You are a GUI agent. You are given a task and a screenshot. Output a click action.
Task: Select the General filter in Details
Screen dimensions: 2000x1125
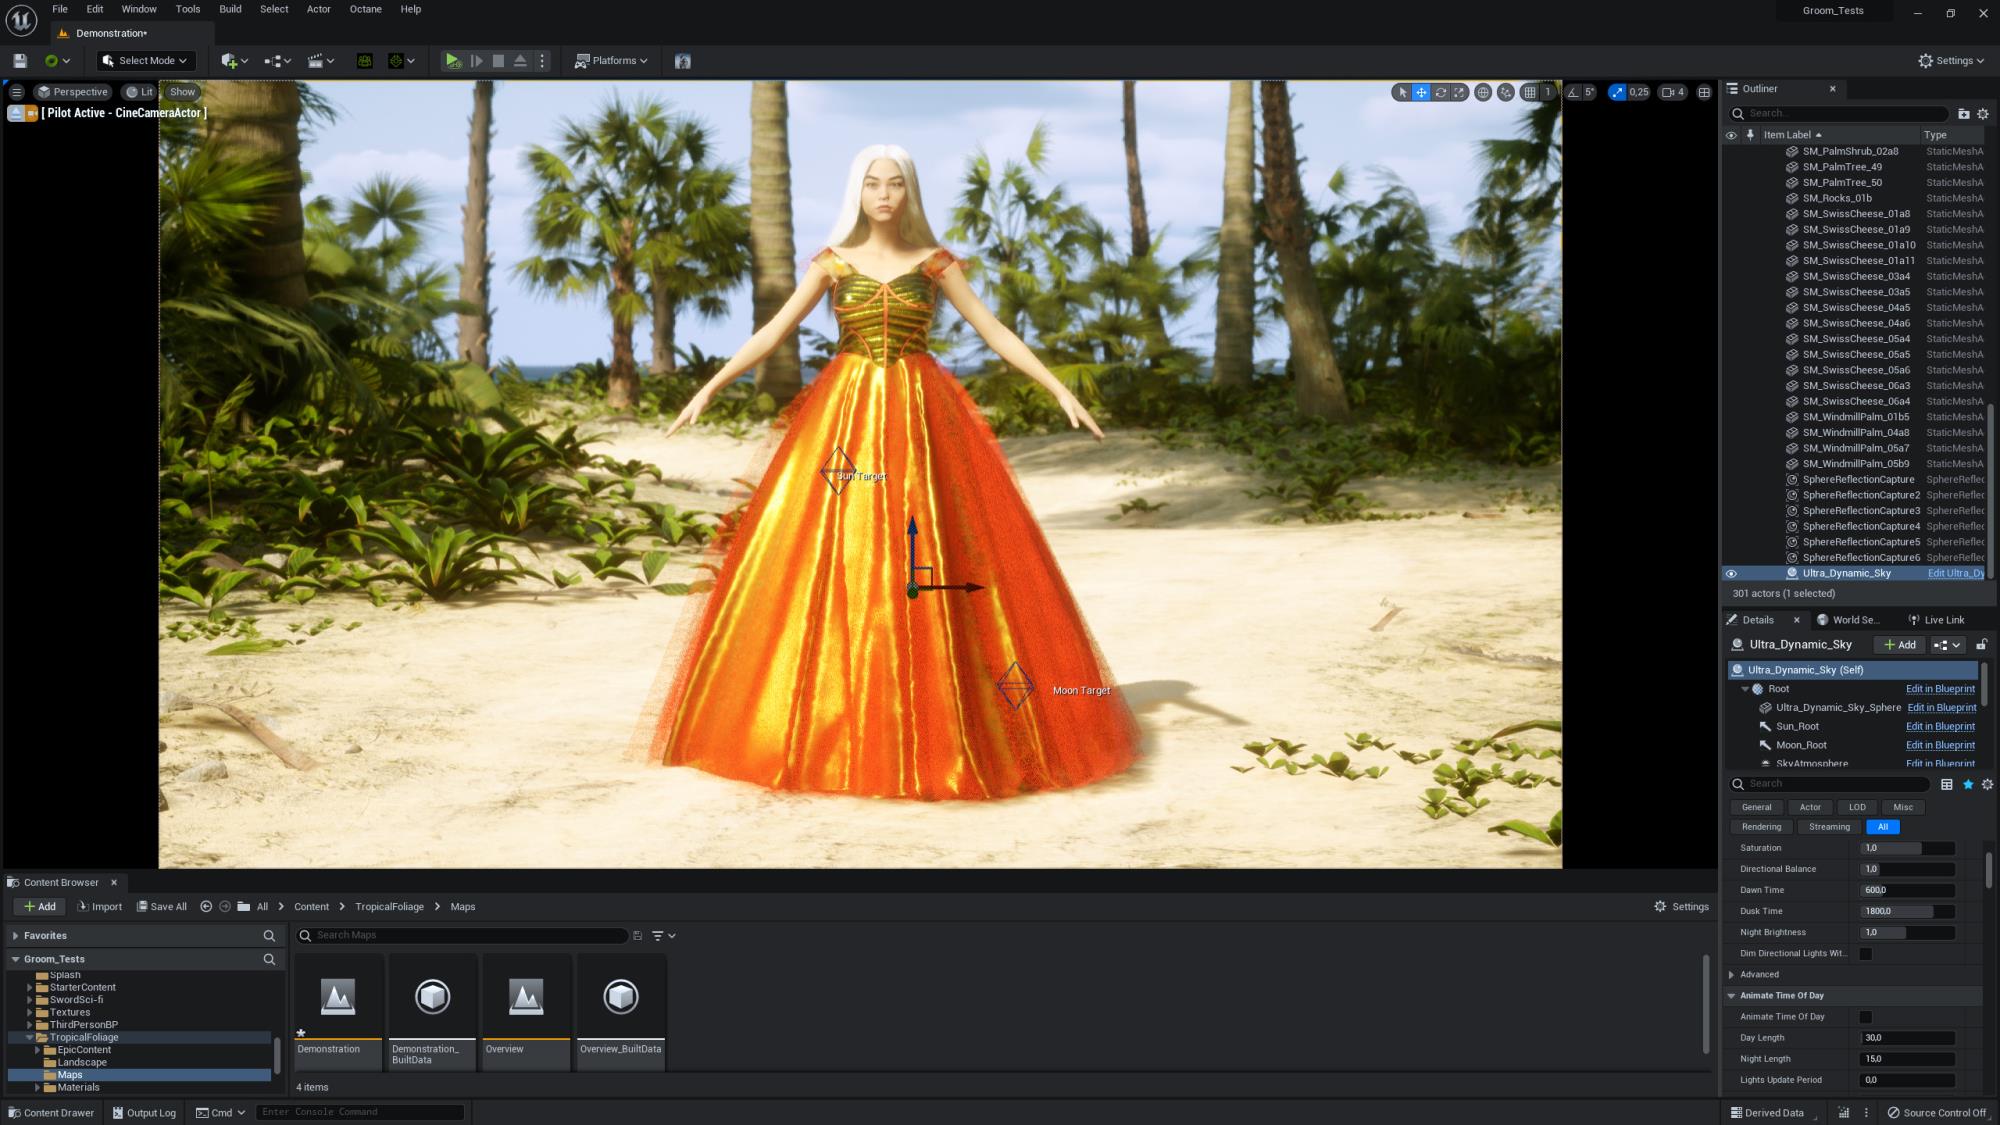tap(1756, 807)
